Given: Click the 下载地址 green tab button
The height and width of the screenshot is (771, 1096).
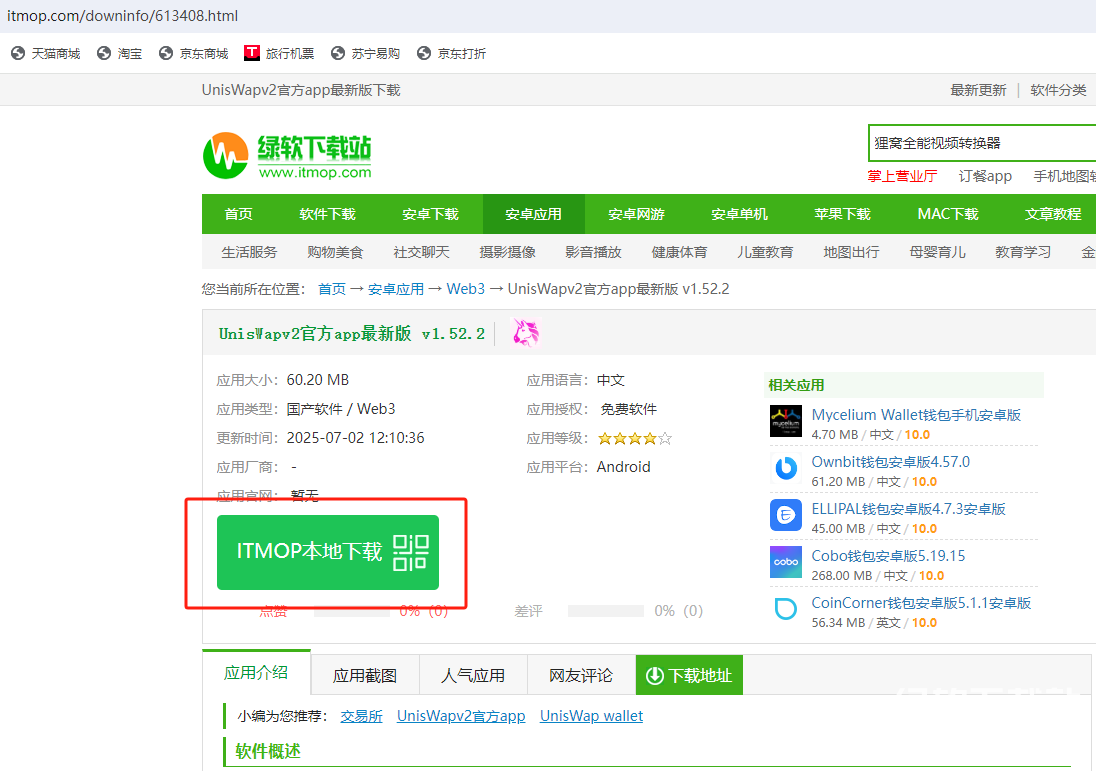Looking at the screenshot, I should (x=689, y=676).
